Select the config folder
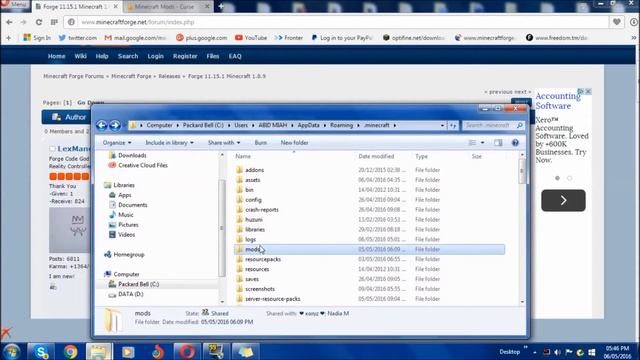 click(253, 200)
